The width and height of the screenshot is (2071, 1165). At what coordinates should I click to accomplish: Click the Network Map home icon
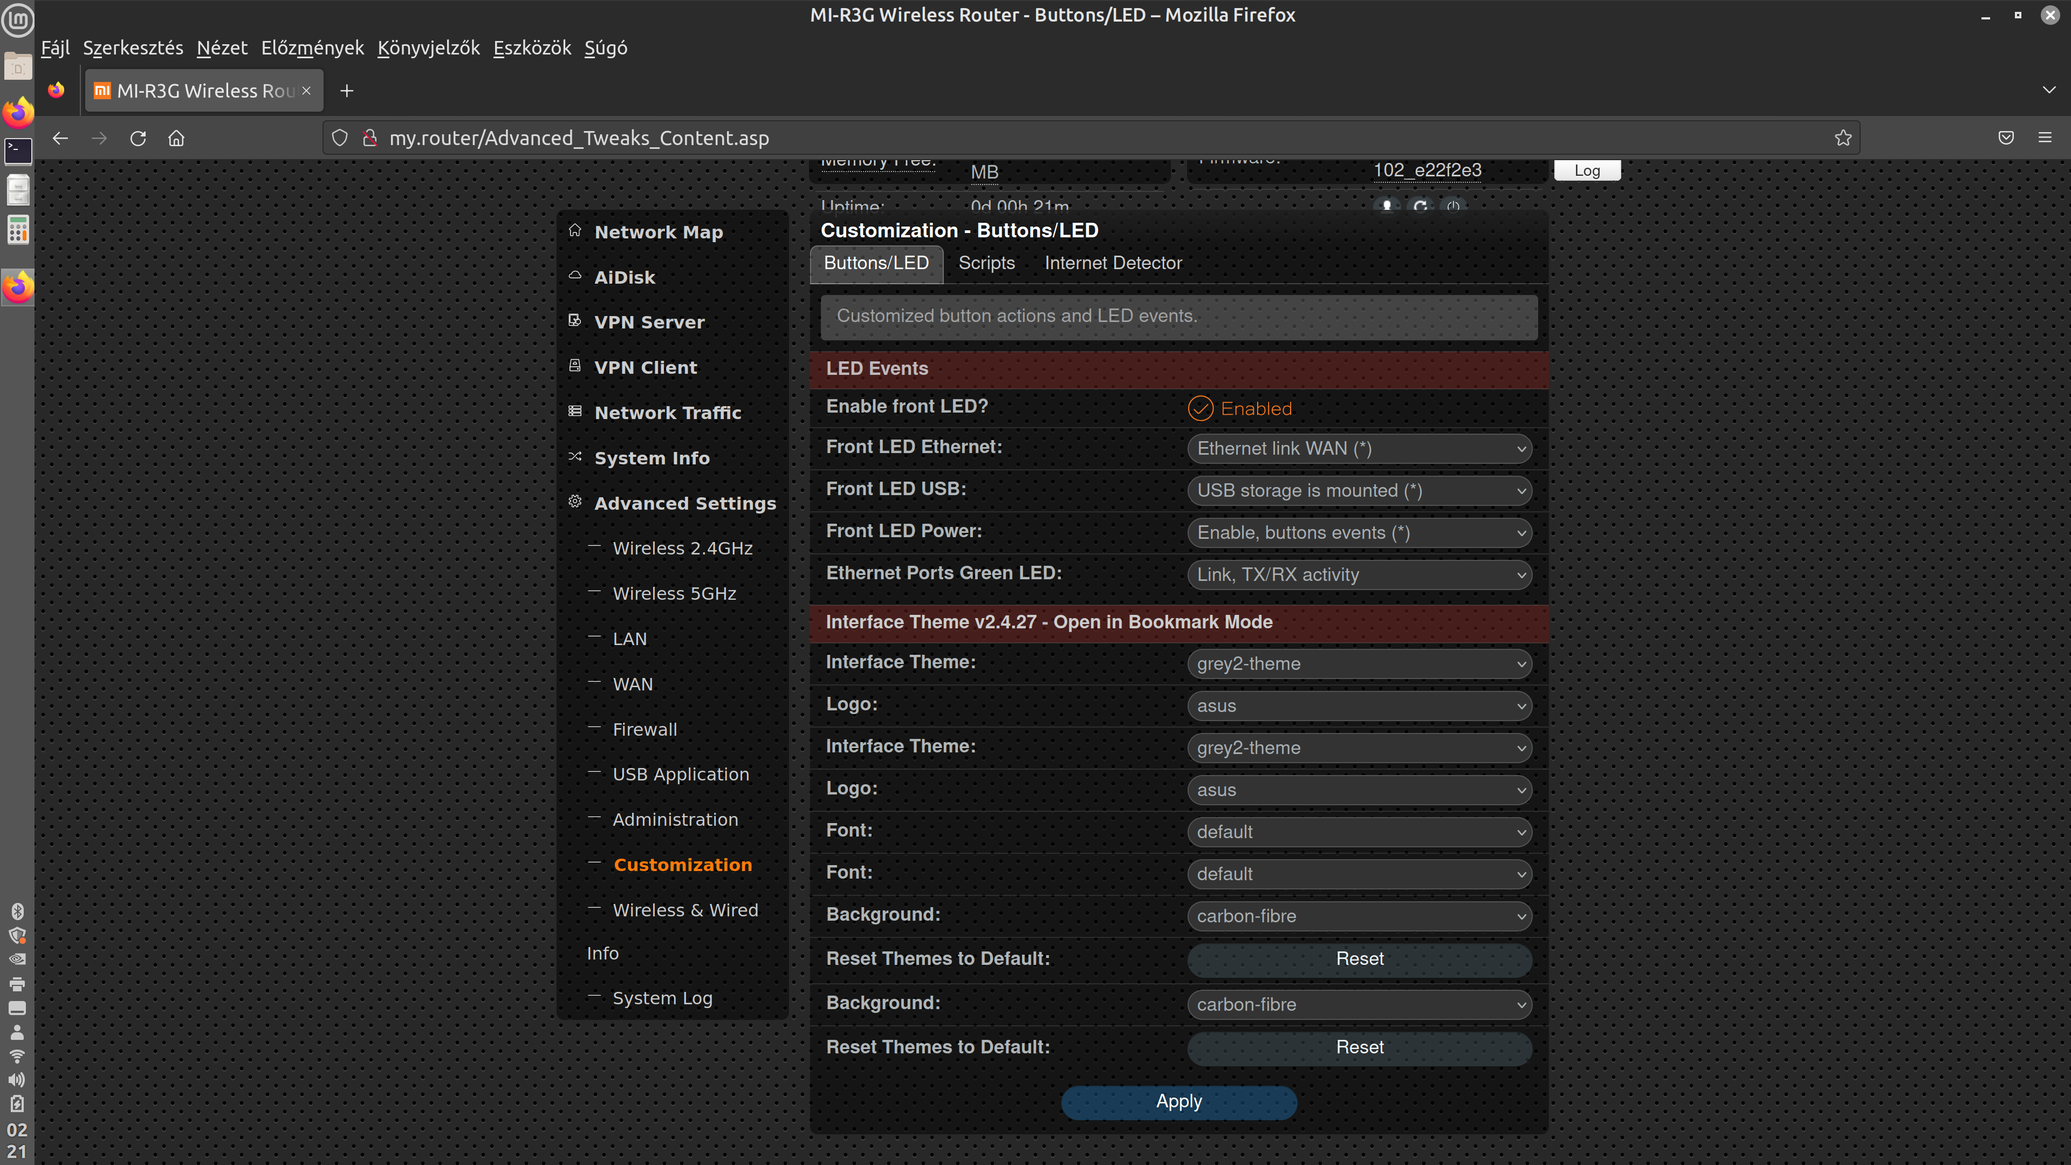(x=575, y=231)
